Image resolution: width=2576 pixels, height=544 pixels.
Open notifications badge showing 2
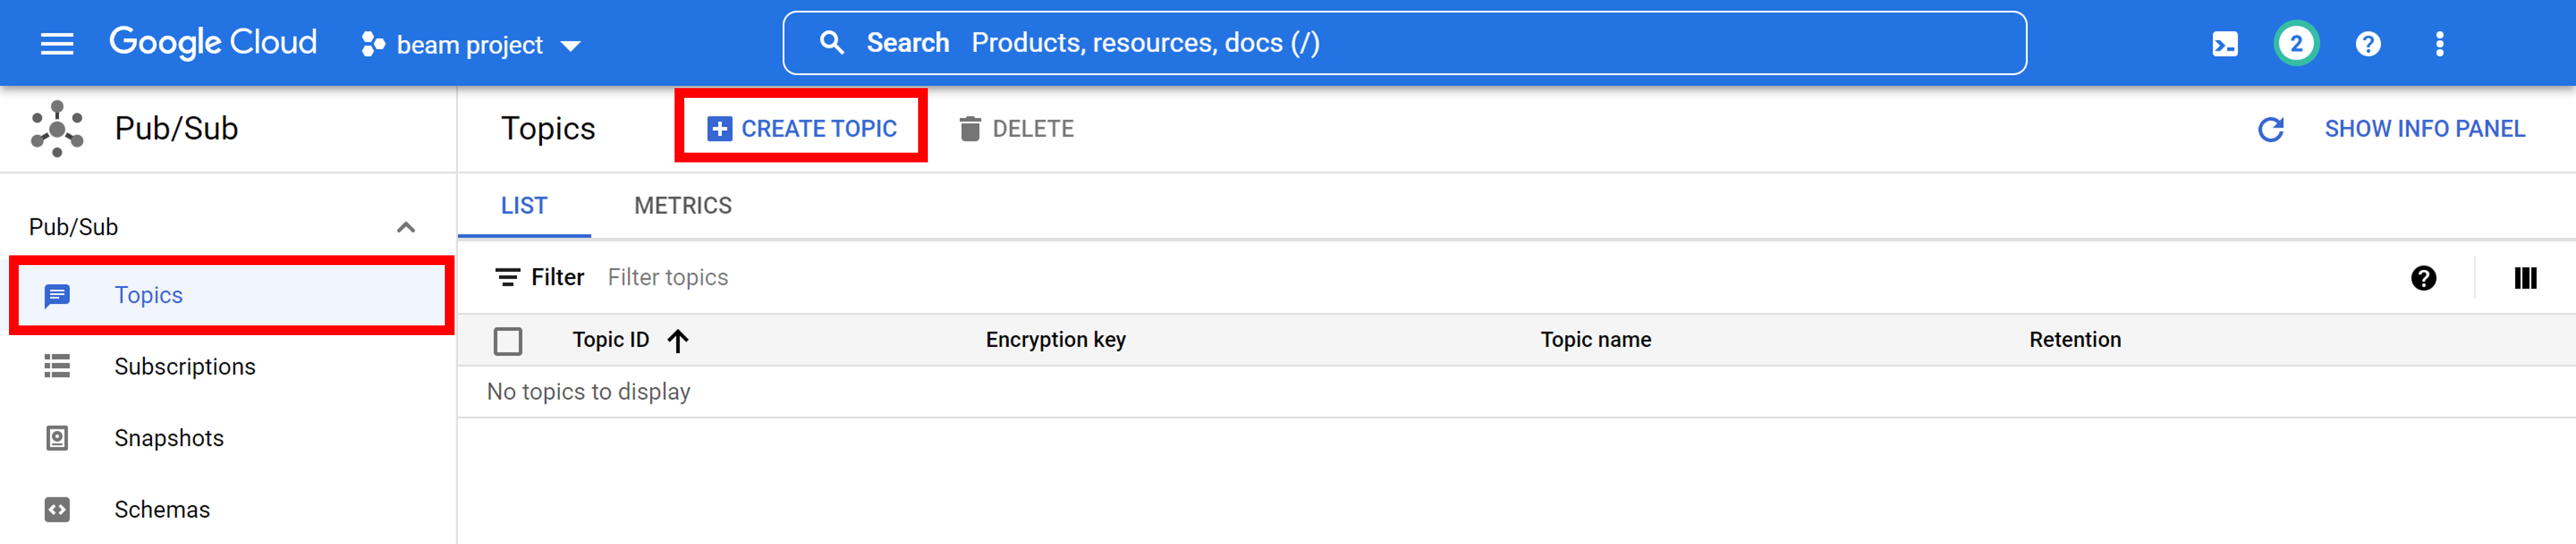pyautogui.click(x=2296, y=44)
